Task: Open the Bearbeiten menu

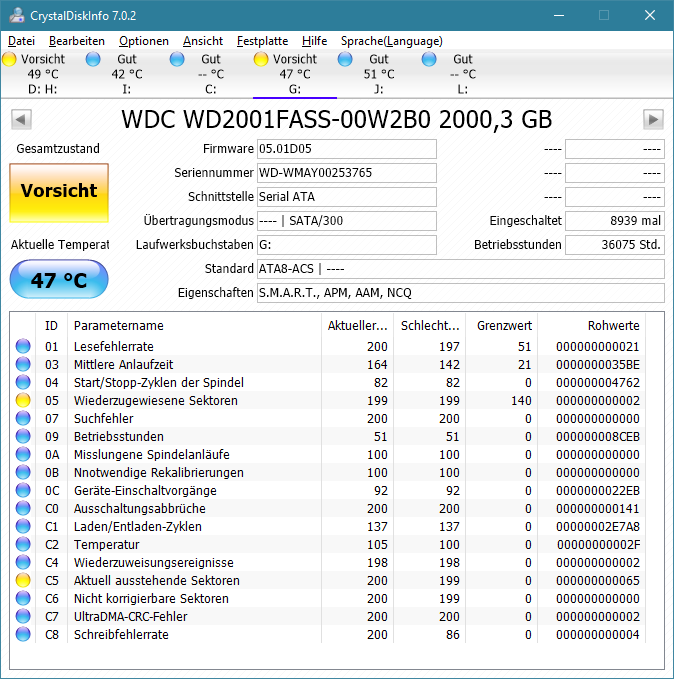Action: 77,41
